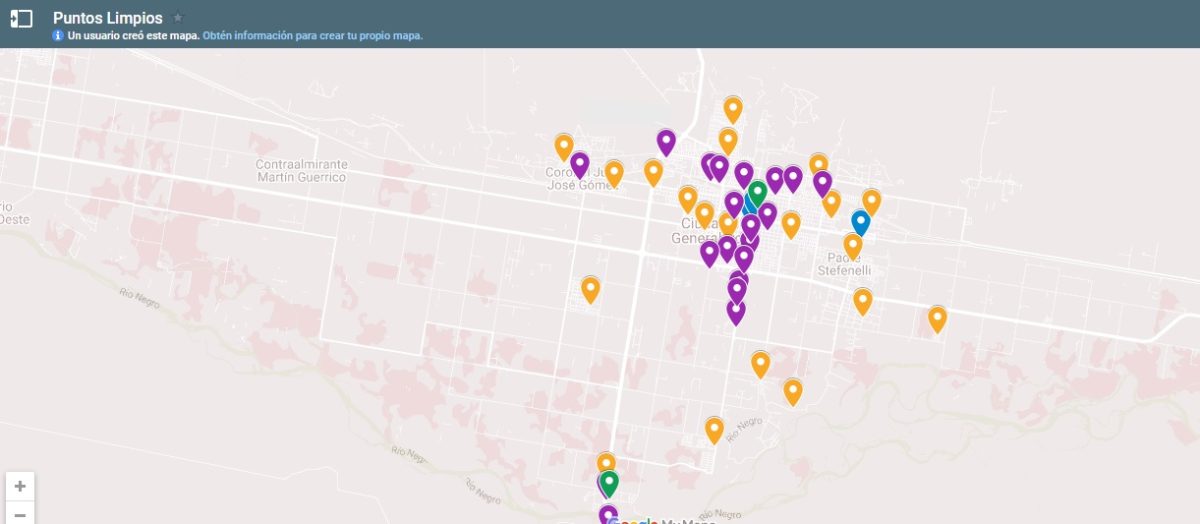Screen dimensions: 1200x524
Task: Click the Puntos Limpios map title
Action: click(107, 18)
